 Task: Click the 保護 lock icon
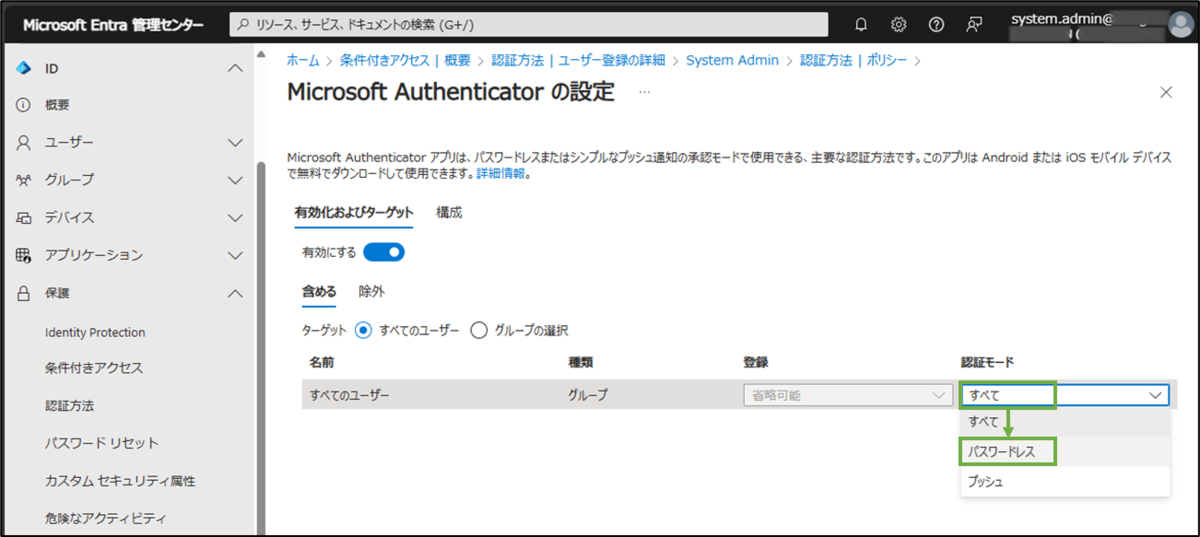pos(24,293)
